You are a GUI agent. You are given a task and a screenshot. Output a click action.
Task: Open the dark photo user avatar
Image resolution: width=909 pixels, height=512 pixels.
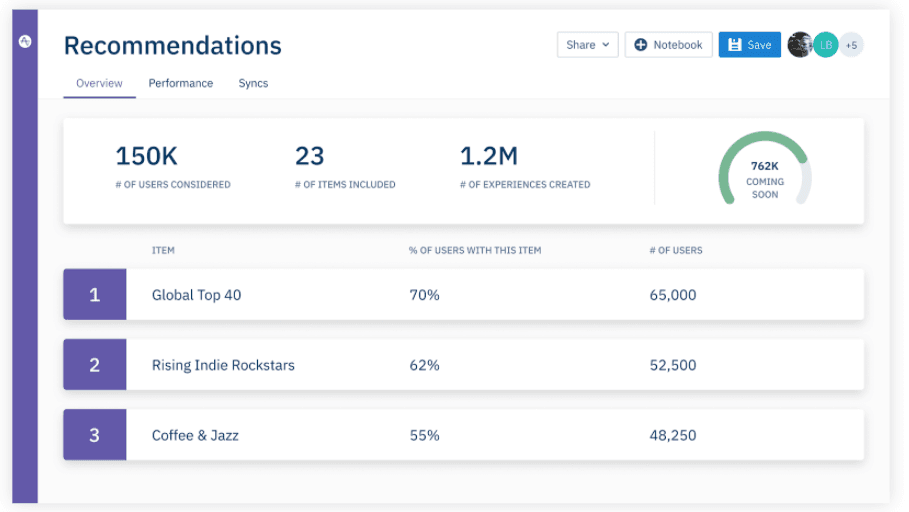coord(799,45)
